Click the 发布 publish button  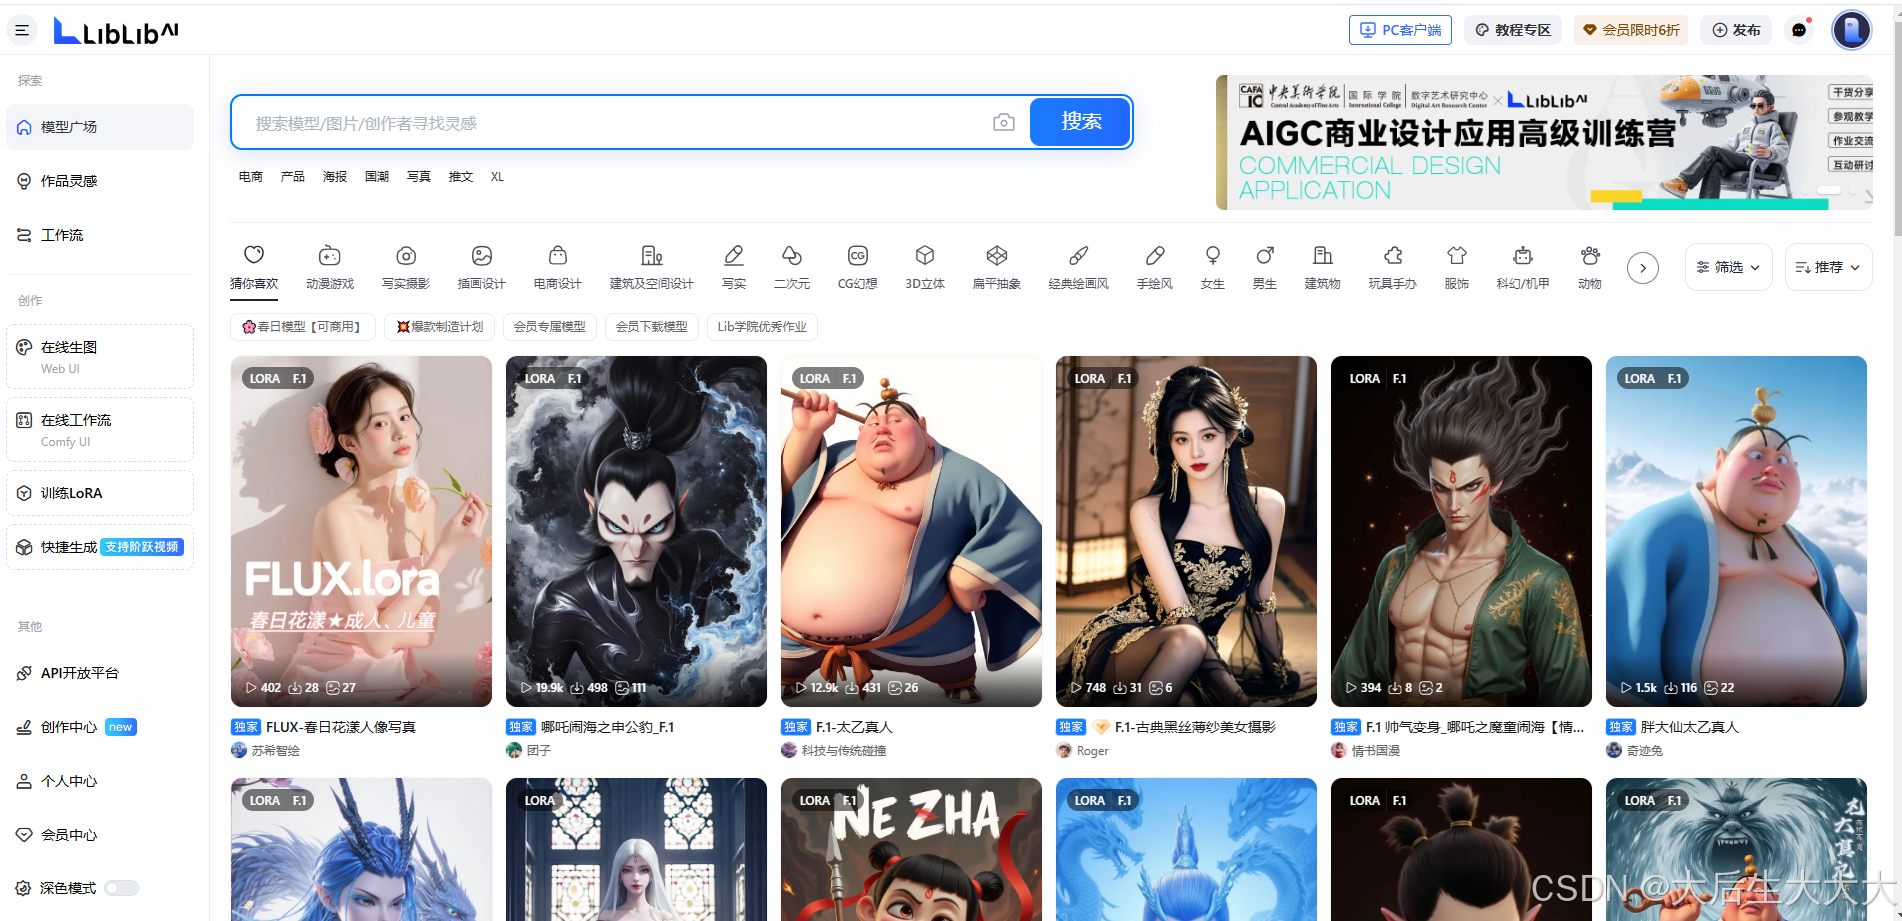click(x=1736, y=30)
